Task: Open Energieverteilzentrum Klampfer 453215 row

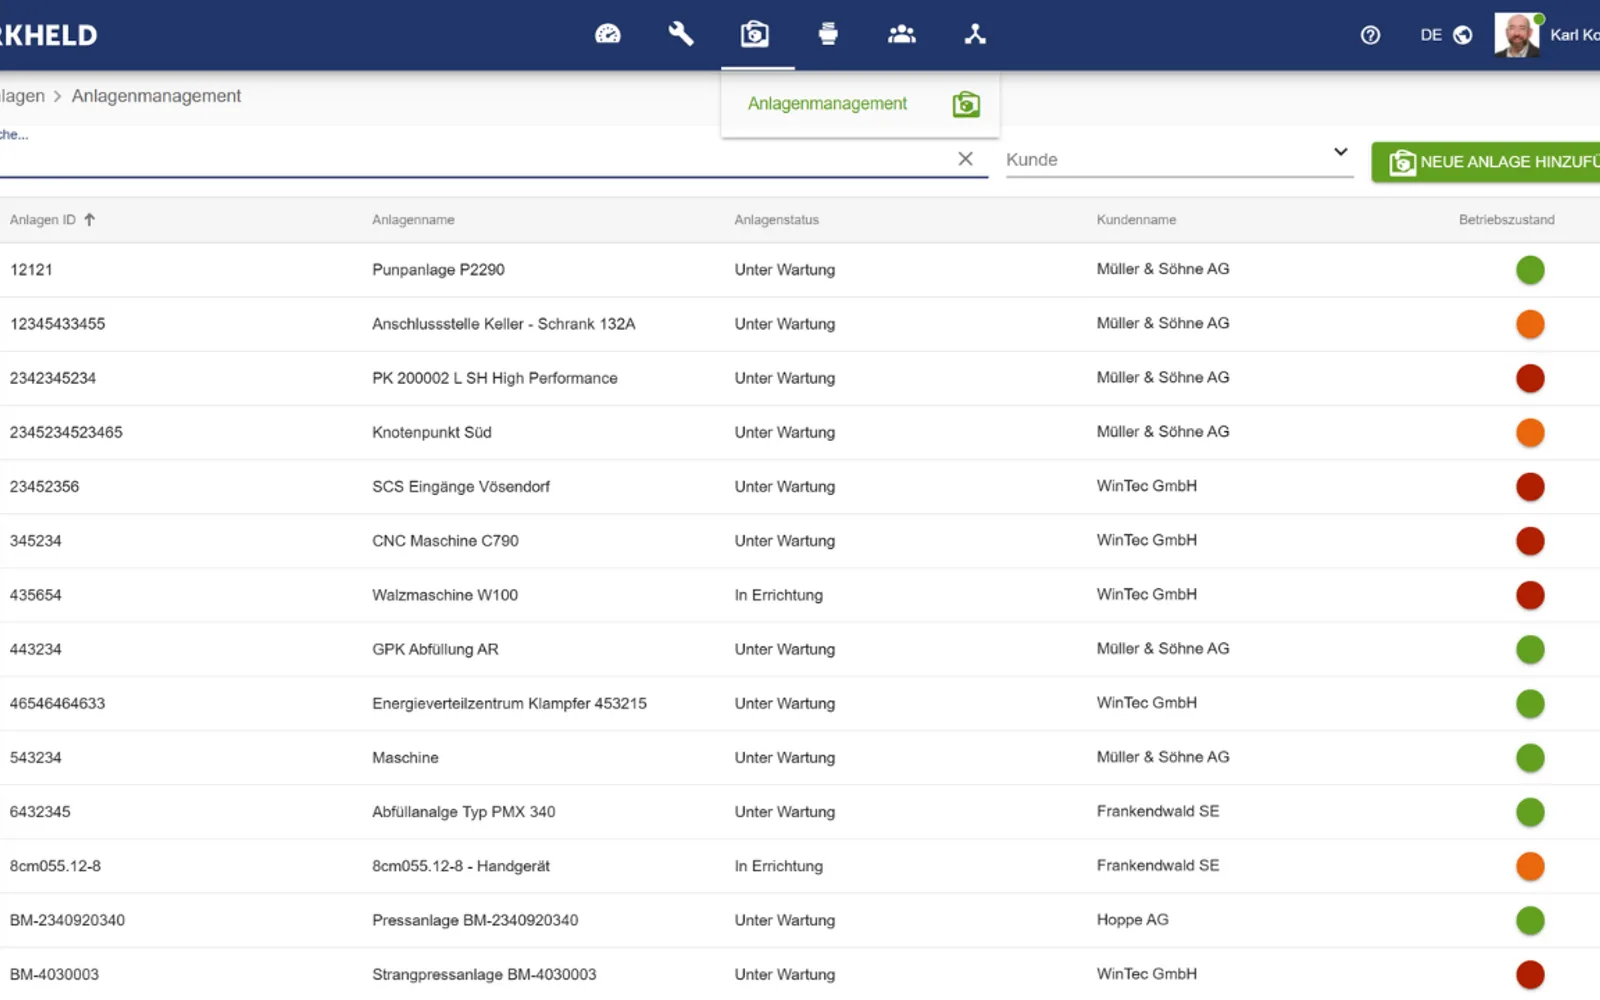Action: [x=800, y=704]
